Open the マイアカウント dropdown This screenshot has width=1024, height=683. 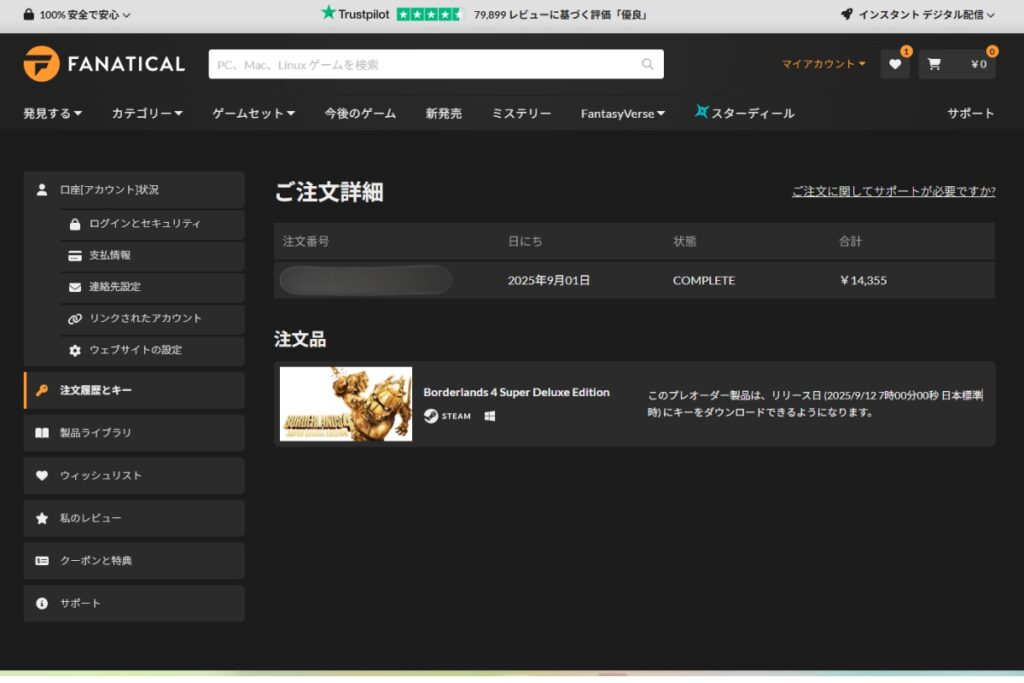coord(824,64)
